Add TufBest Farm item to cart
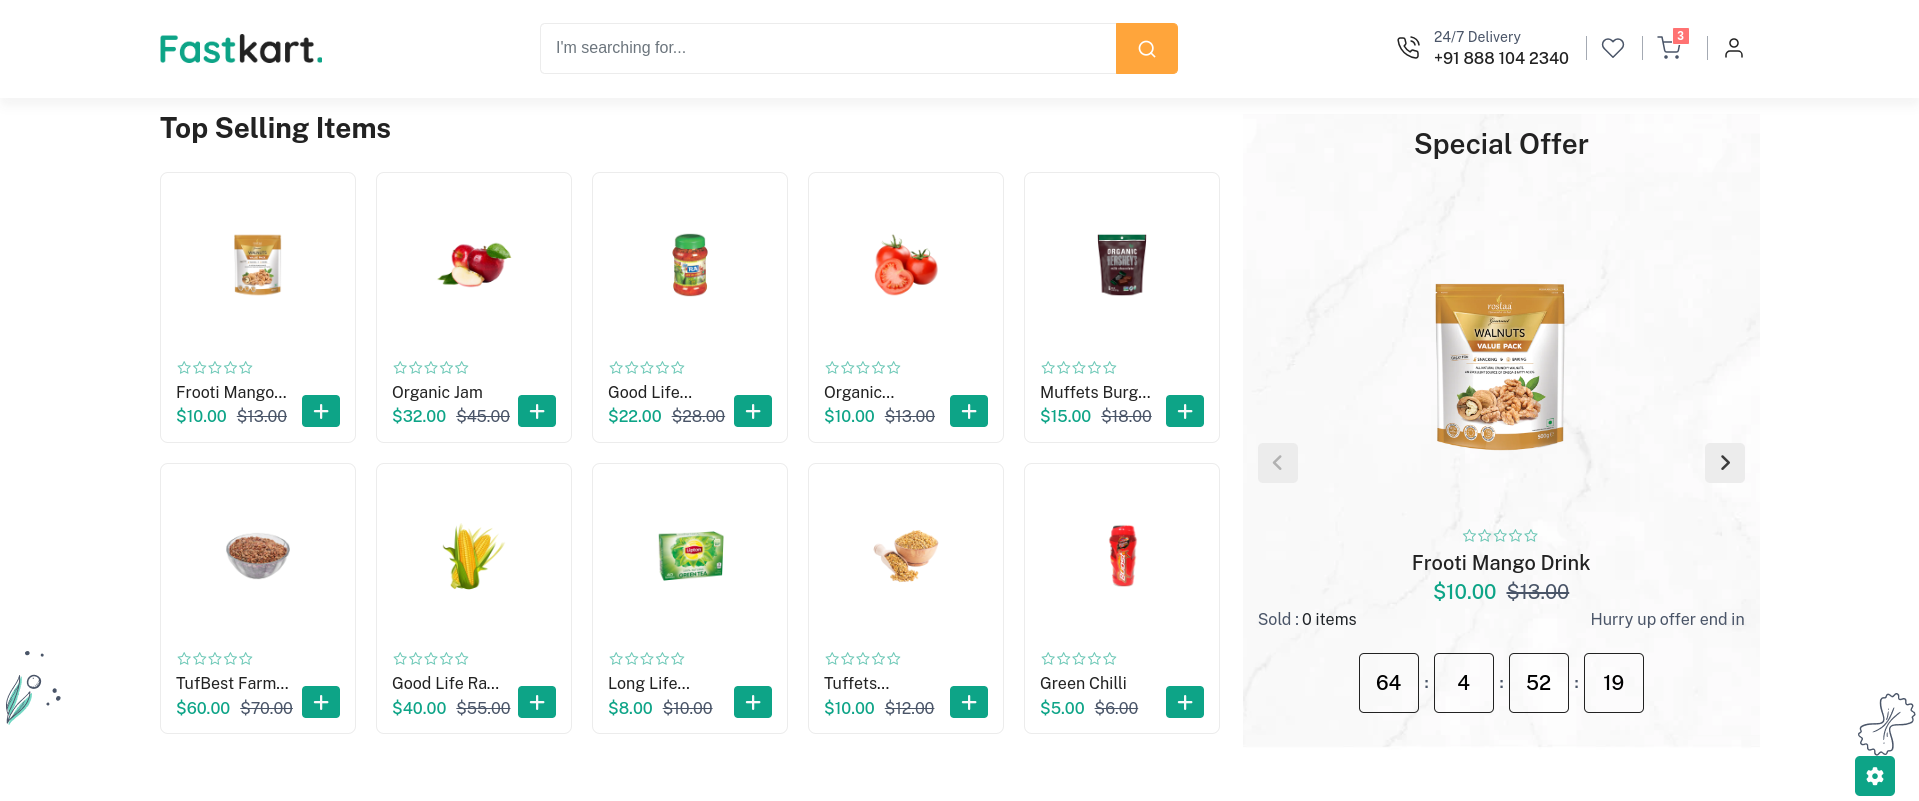The image size is (1919, 801). (321, 702)
